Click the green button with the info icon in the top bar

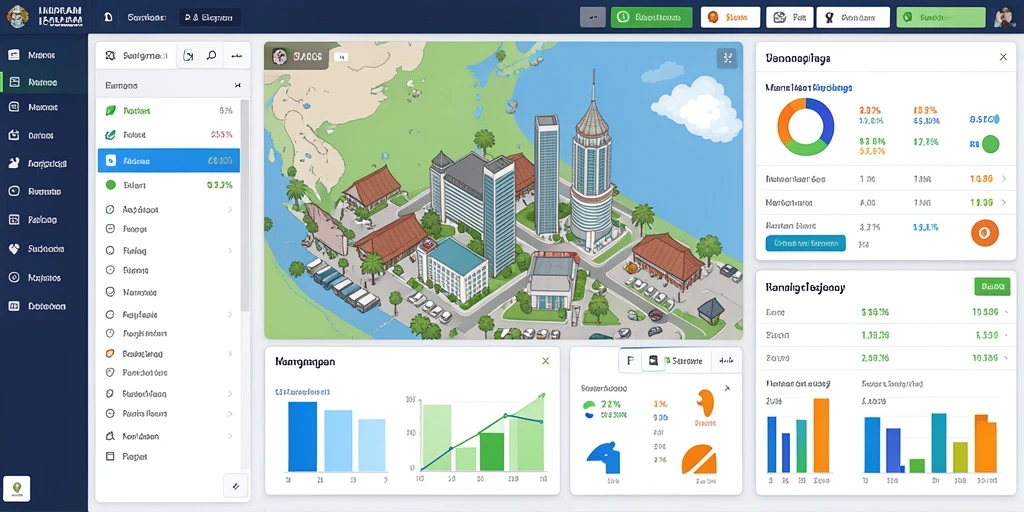click(651, 18)
